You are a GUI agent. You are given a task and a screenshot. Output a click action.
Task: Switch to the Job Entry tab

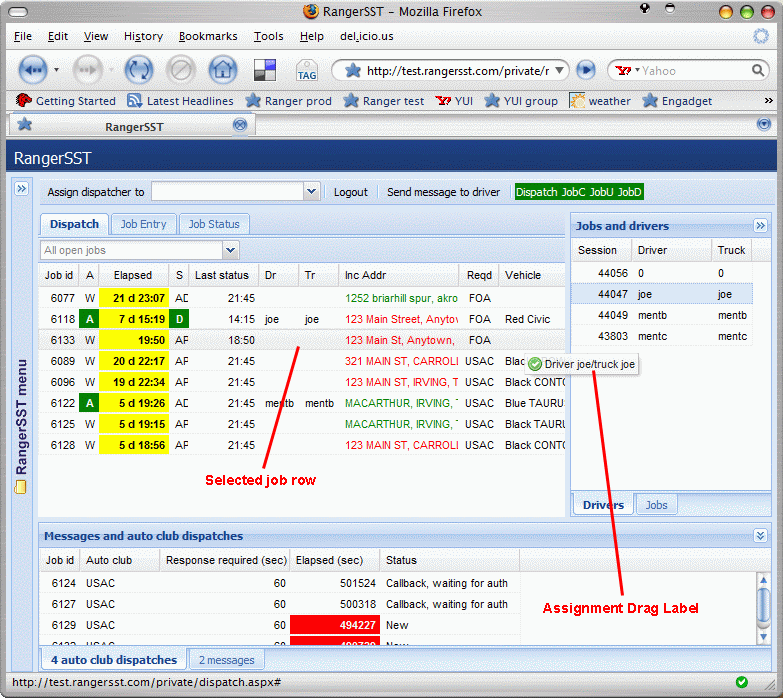(x=143, y=224)
